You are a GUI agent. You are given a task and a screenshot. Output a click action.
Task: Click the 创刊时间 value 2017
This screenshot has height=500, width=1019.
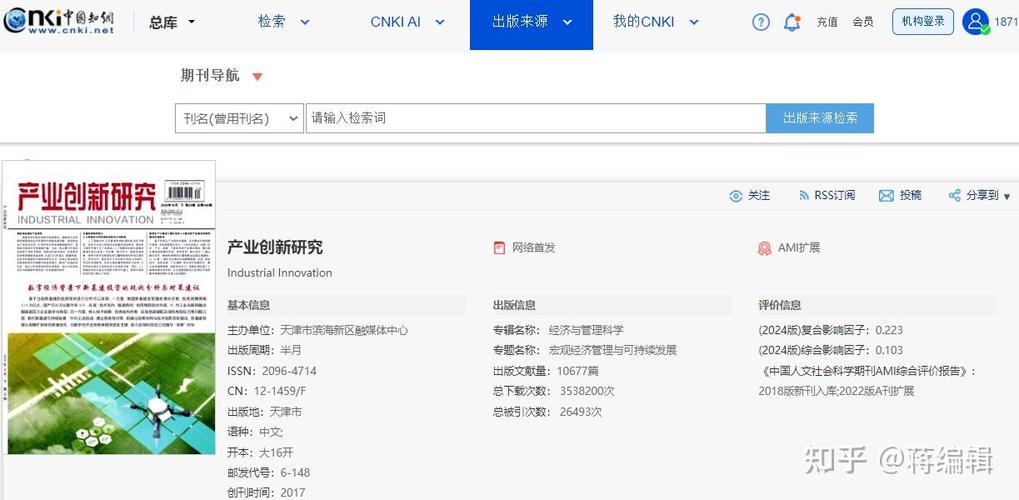point(292,493)
